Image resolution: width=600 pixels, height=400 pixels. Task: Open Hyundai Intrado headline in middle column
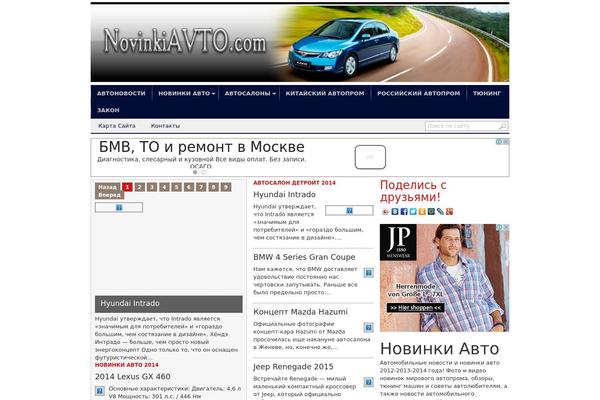(x=284, y=195)
